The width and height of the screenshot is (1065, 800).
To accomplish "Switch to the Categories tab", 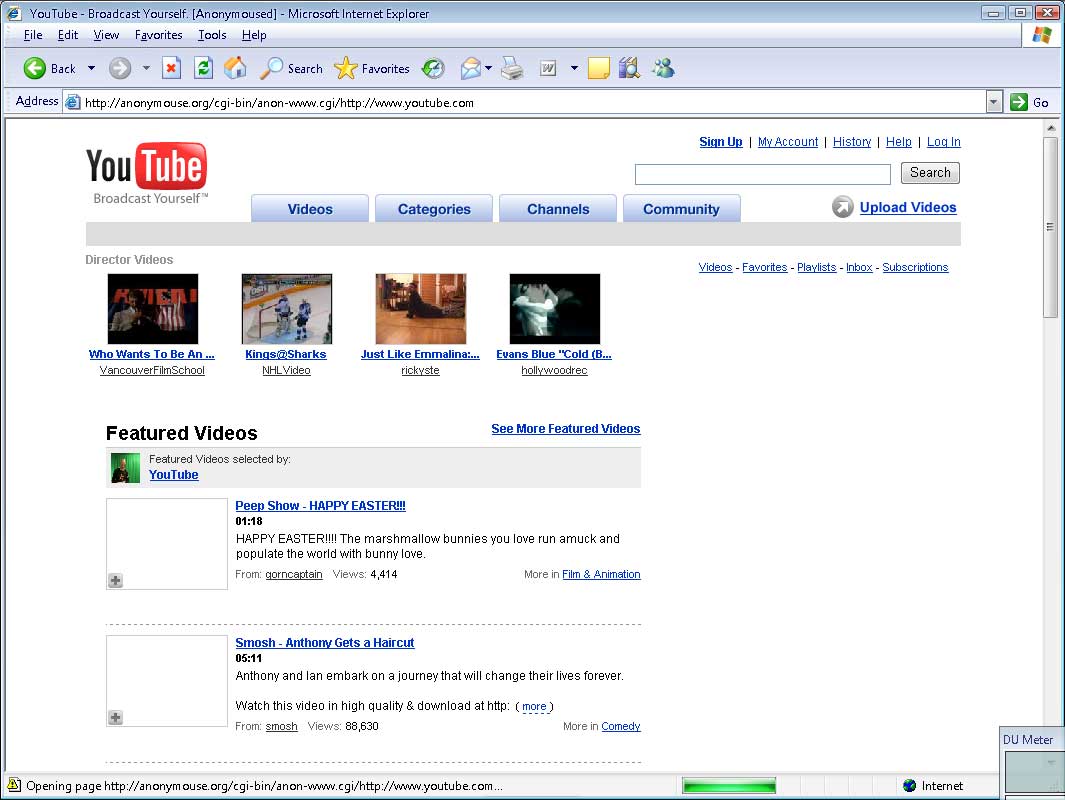I will click(434, 208).
